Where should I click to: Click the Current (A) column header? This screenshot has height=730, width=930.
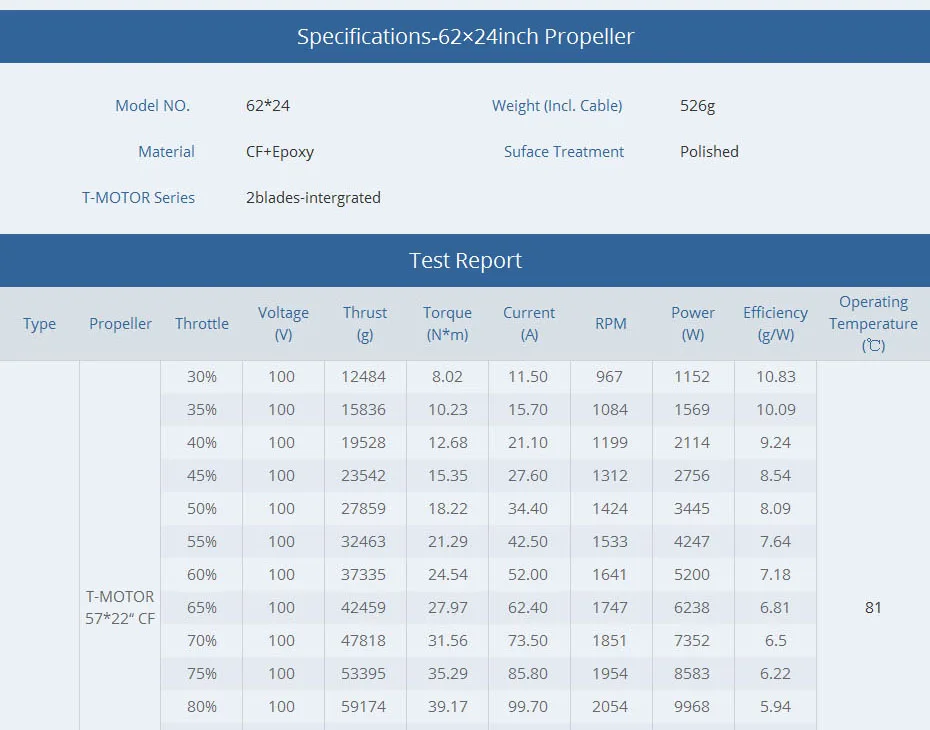tap(529, 324)
